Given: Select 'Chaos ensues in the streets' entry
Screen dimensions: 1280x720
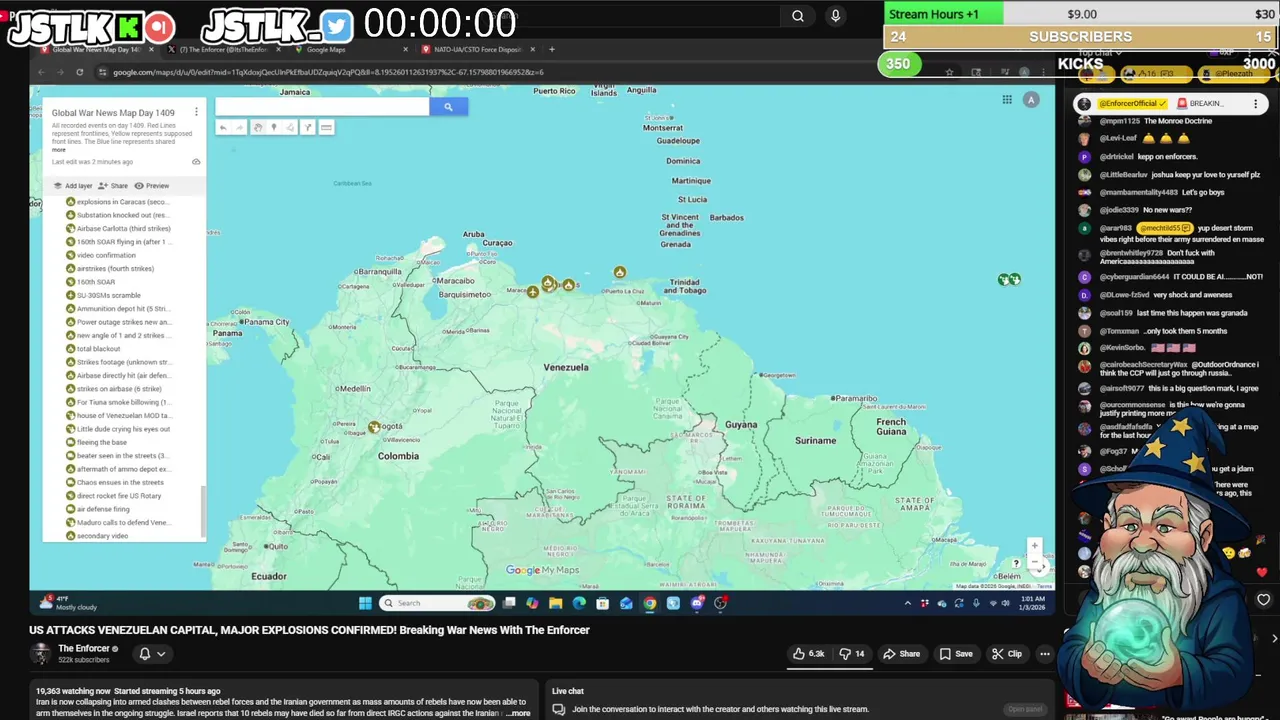Looking at the screenshot, I should (x=115, y=482).
